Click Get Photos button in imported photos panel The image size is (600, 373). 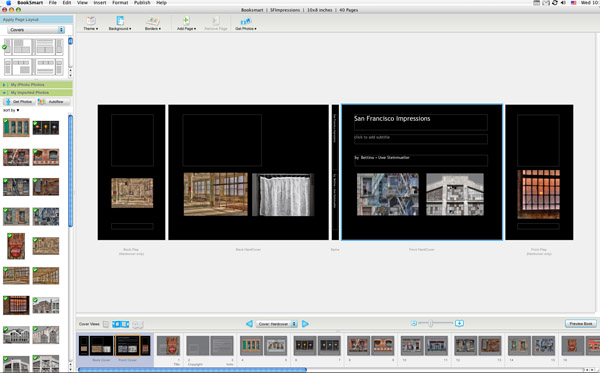[19, 102]
